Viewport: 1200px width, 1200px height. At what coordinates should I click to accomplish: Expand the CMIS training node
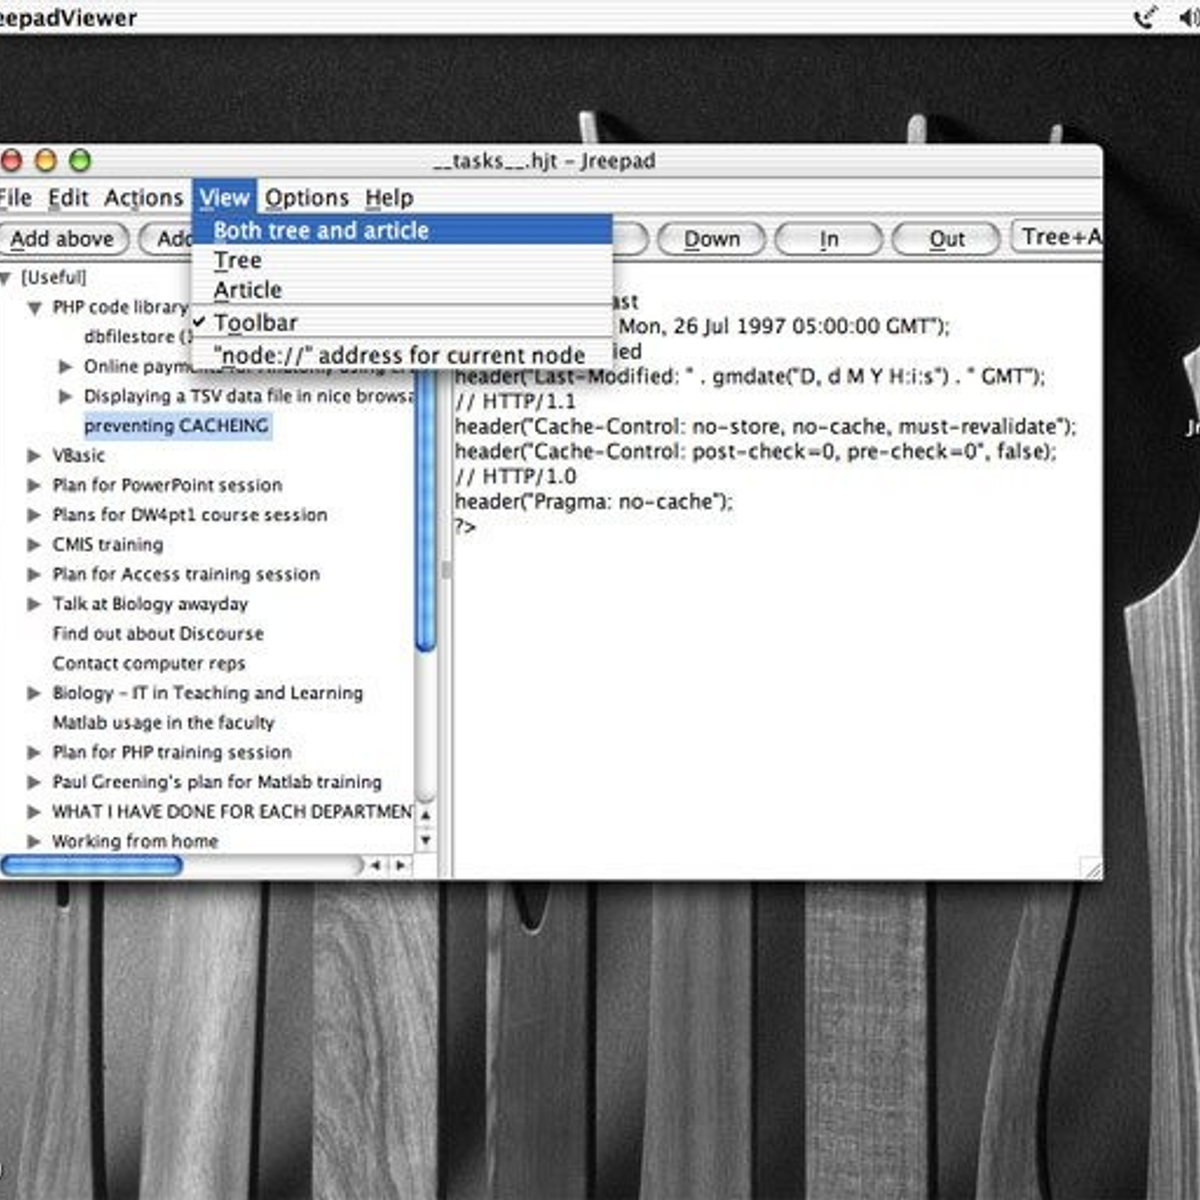(34, 545)
